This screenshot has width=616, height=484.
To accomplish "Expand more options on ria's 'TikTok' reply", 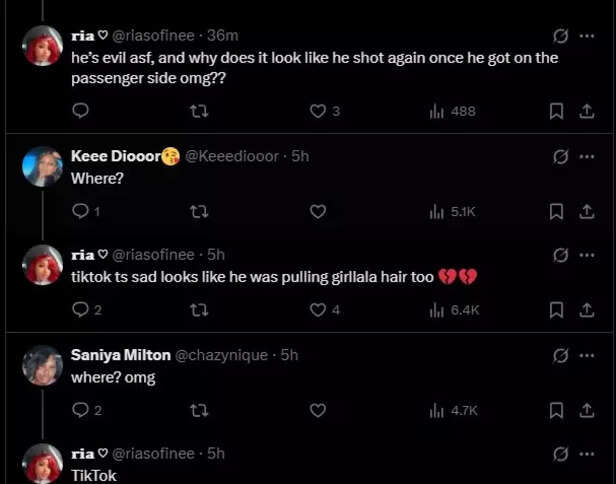I will pos(587,453).
